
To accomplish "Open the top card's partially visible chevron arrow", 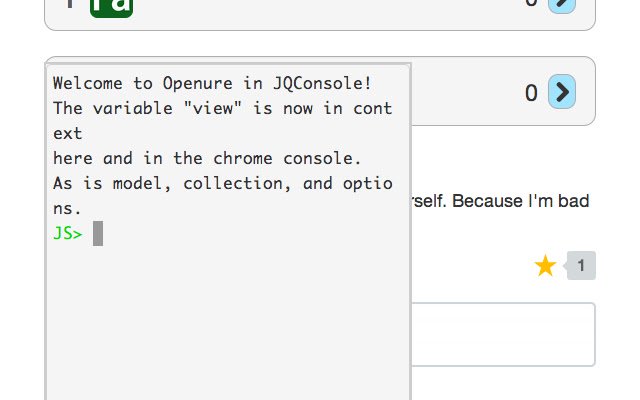I will click(562, 6).
